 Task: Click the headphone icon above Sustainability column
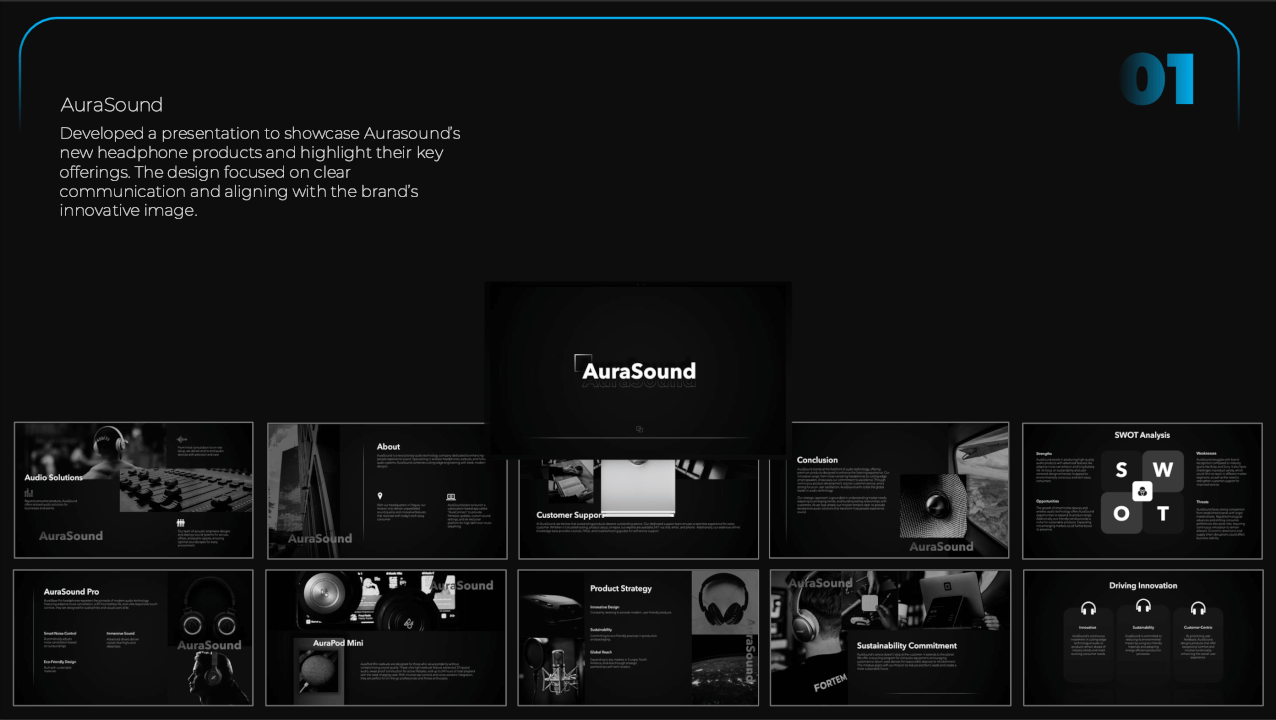(1143, 606)
